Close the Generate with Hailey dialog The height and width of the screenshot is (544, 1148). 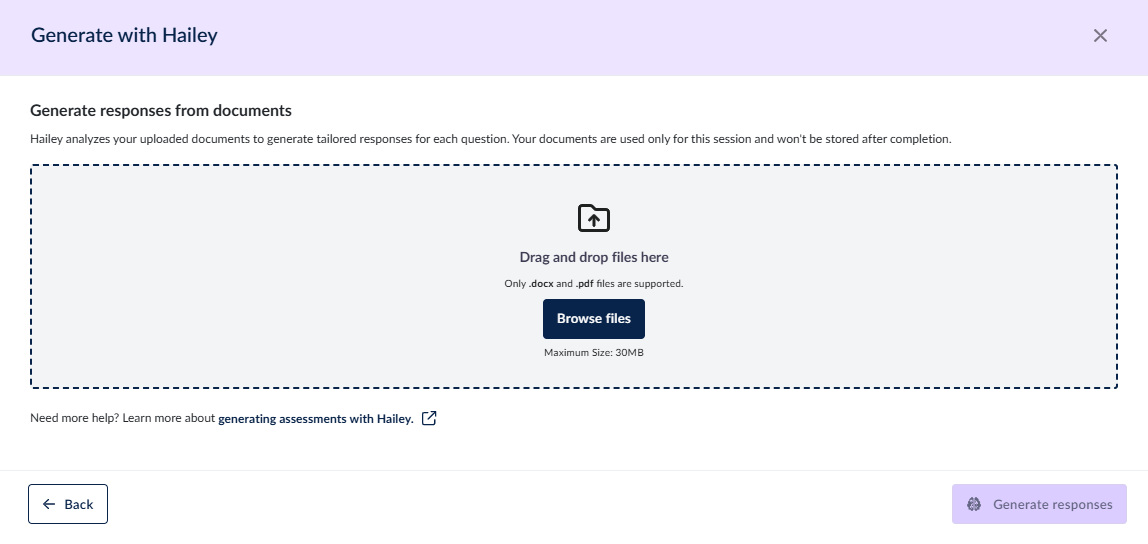tap(1100, 35)
